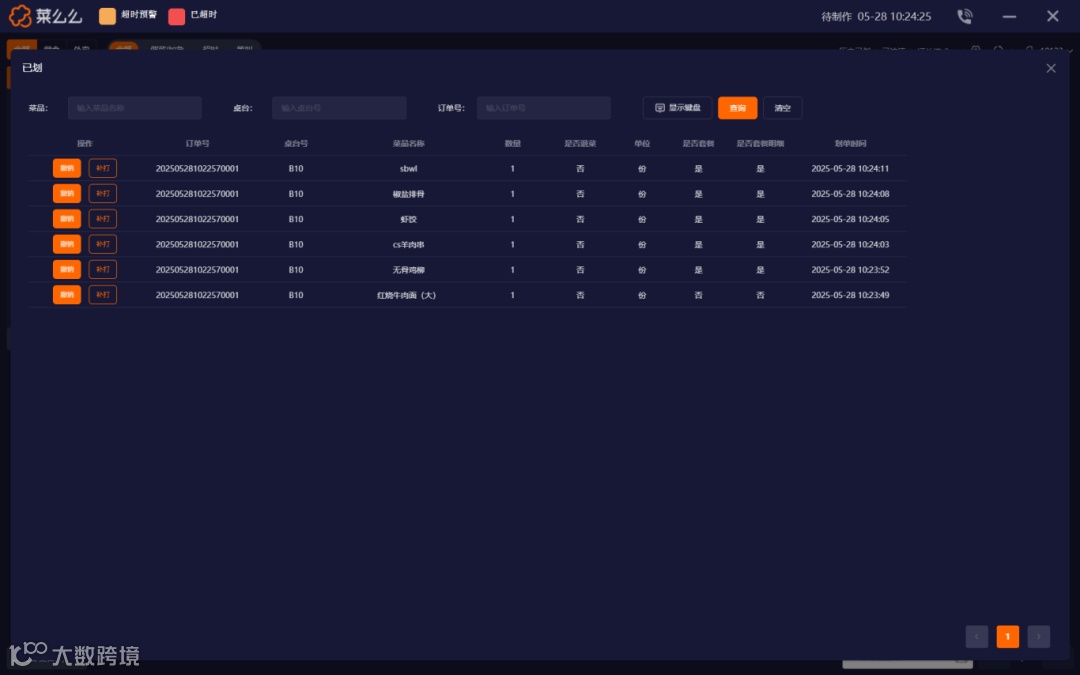This screenshot has height=675, width=1080.
Task: Click 补打 for the 虾饺 row
Action: coord(103,219)
